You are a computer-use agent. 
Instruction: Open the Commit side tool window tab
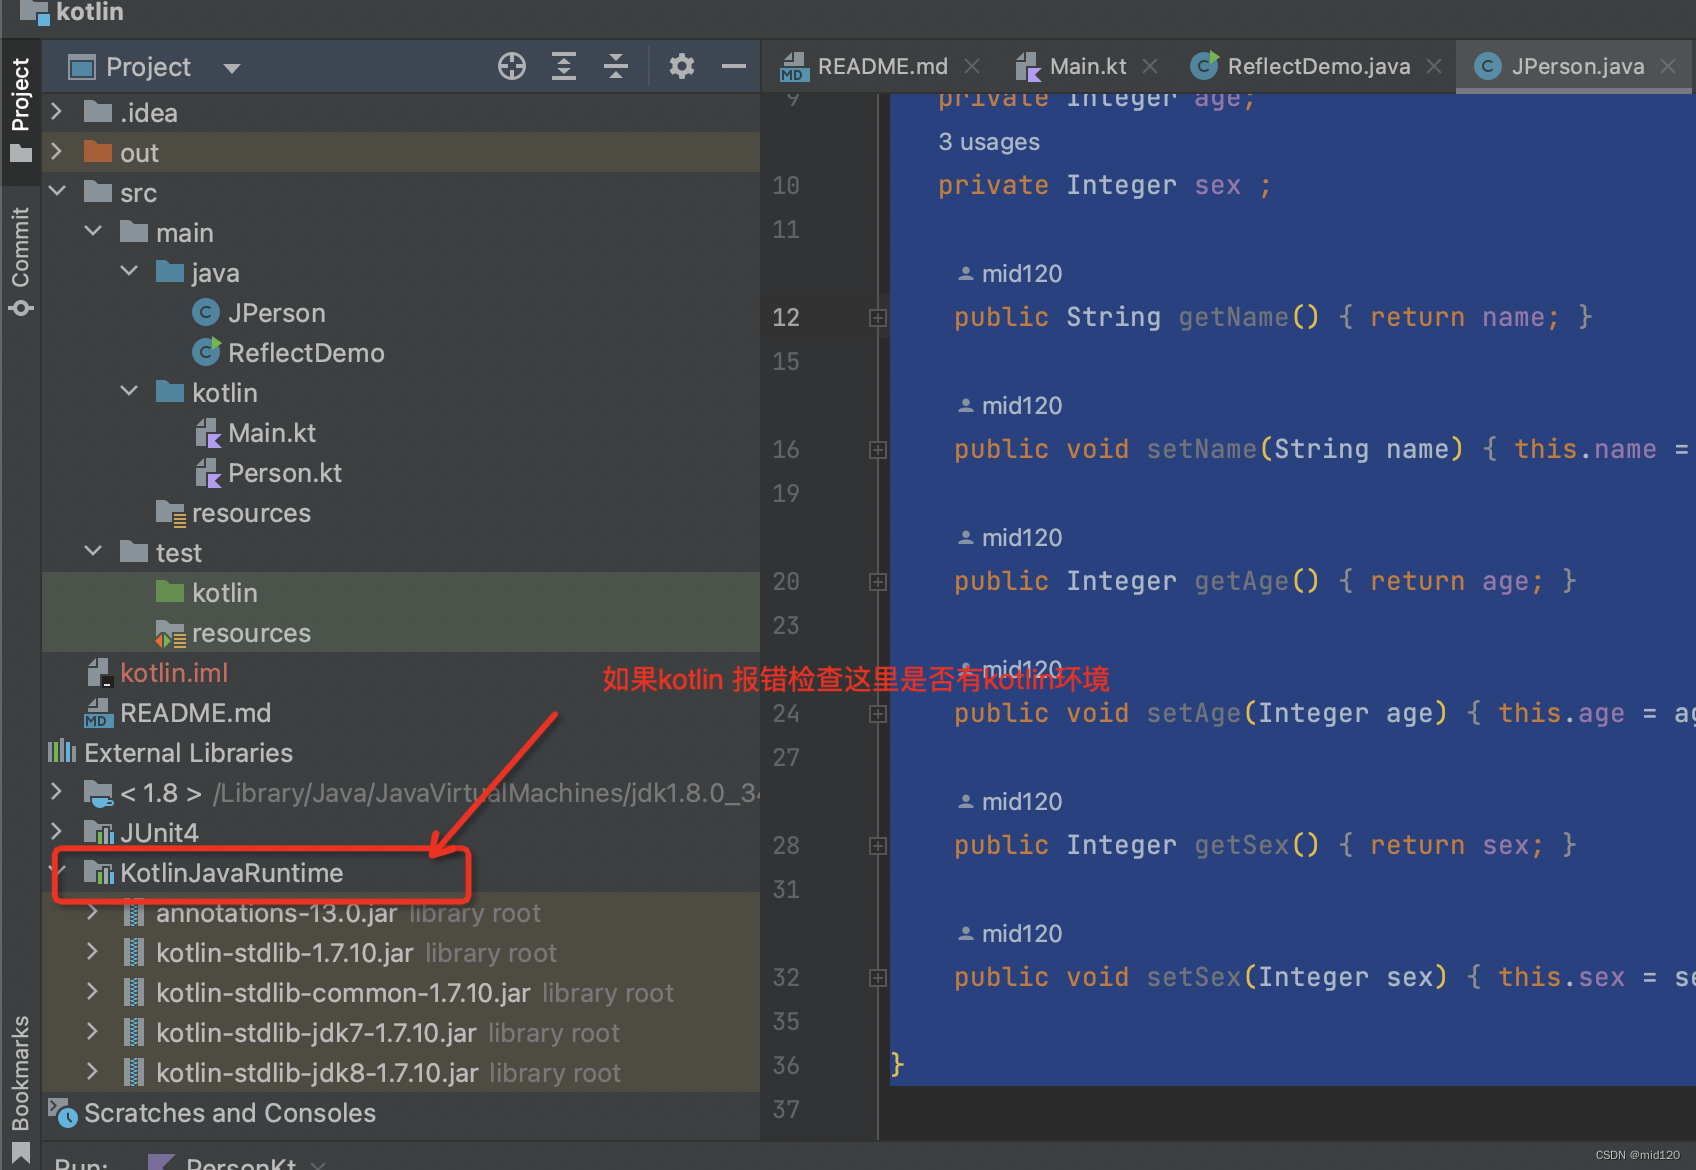(20, 261)
